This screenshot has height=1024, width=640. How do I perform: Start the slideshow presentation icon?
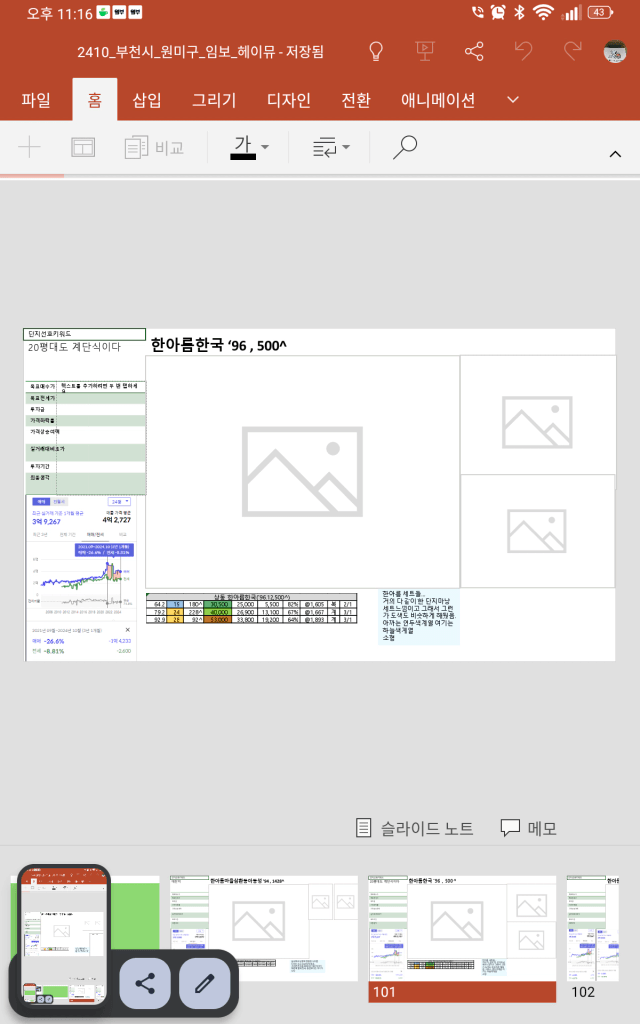click(424, 51)
